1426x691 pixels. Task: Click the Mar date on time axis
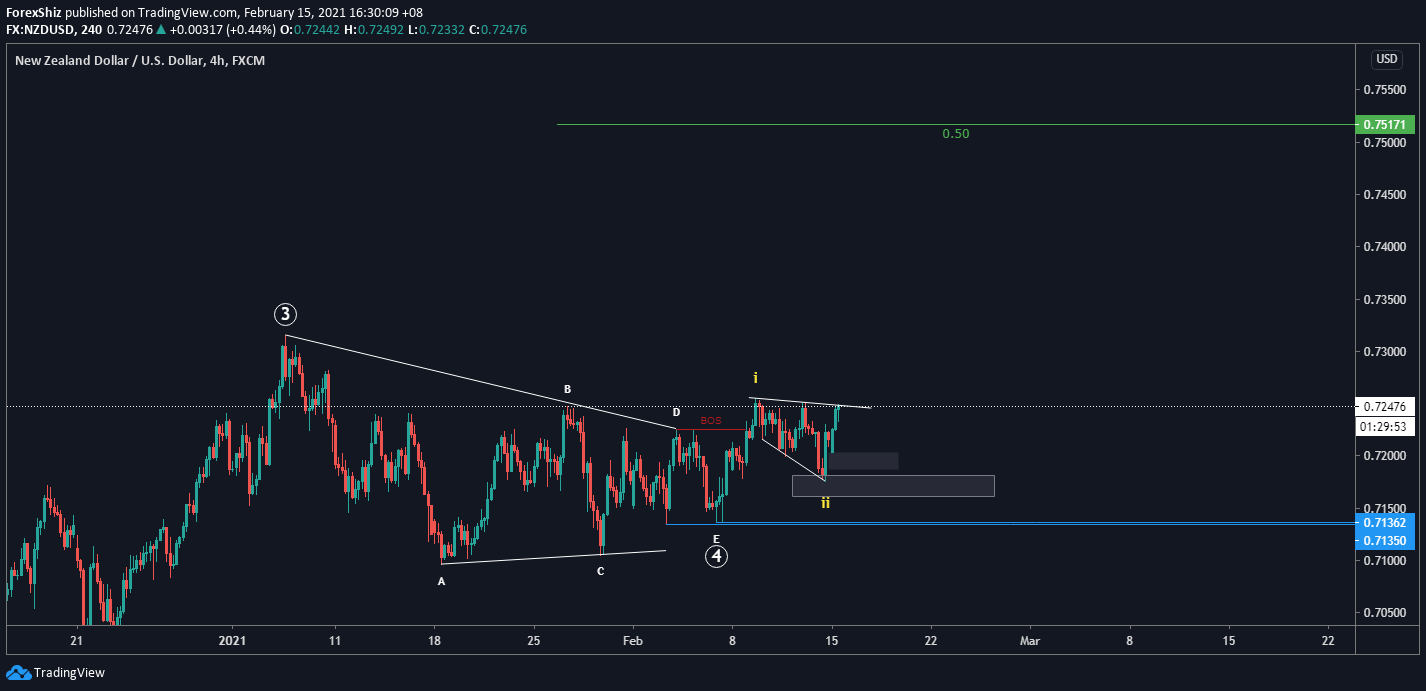1029,640
